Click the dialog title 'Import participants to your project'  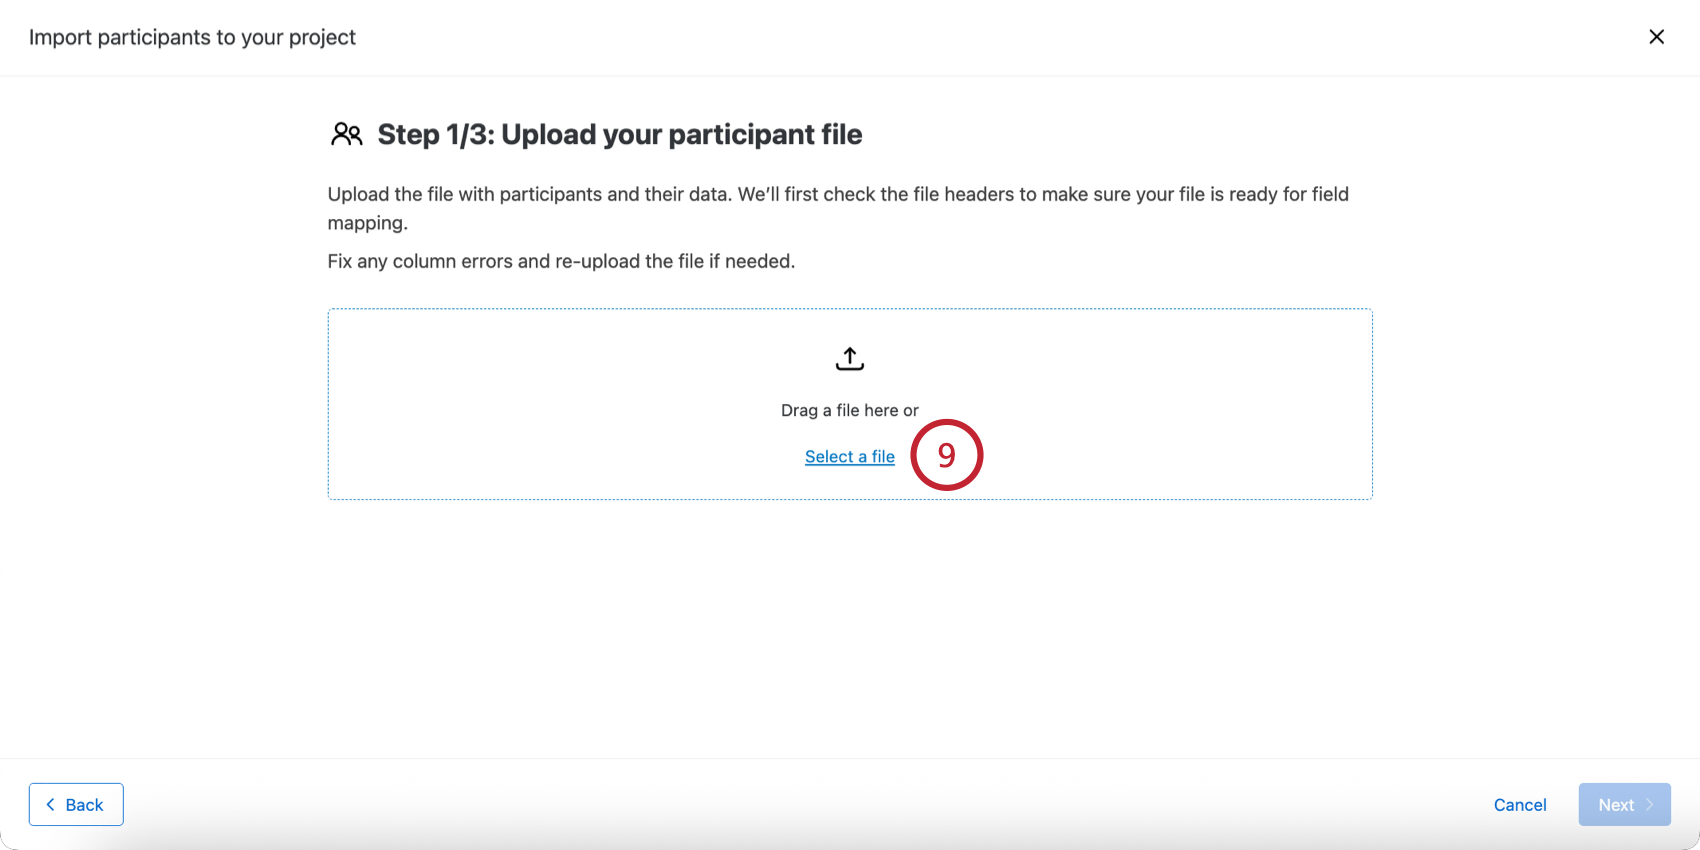192,37
